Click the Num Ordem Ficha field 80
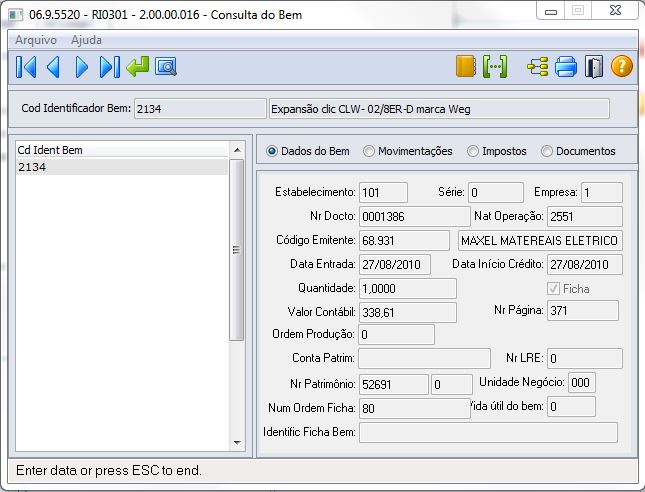The width and height of the screenshot is (645, 492). tap(415, 408)
